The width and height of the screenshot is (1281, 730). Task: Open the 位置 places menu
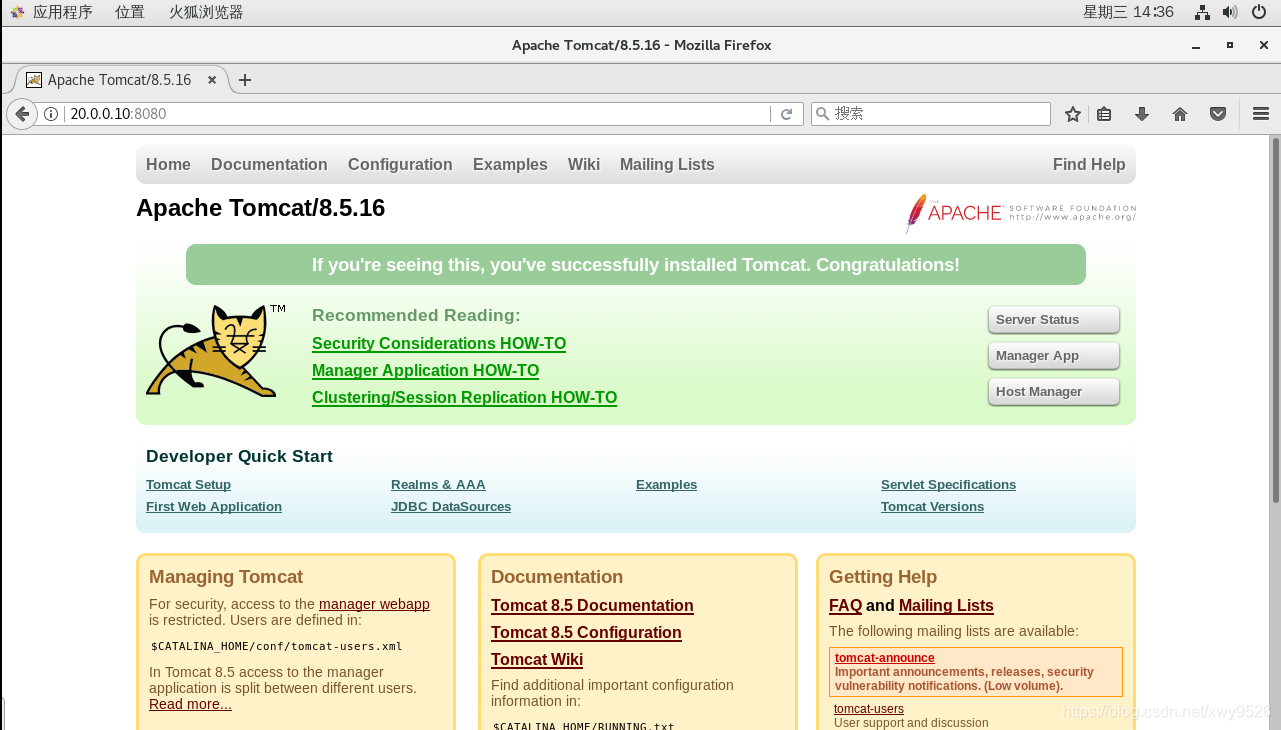(x=129, y=12)
